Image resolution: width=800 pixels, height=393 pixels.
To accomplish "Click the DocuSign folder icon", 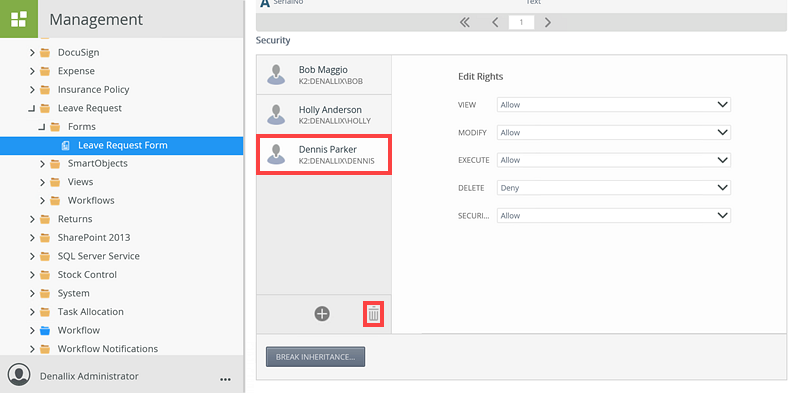I will pyautogui.click(x=45, y=53).
